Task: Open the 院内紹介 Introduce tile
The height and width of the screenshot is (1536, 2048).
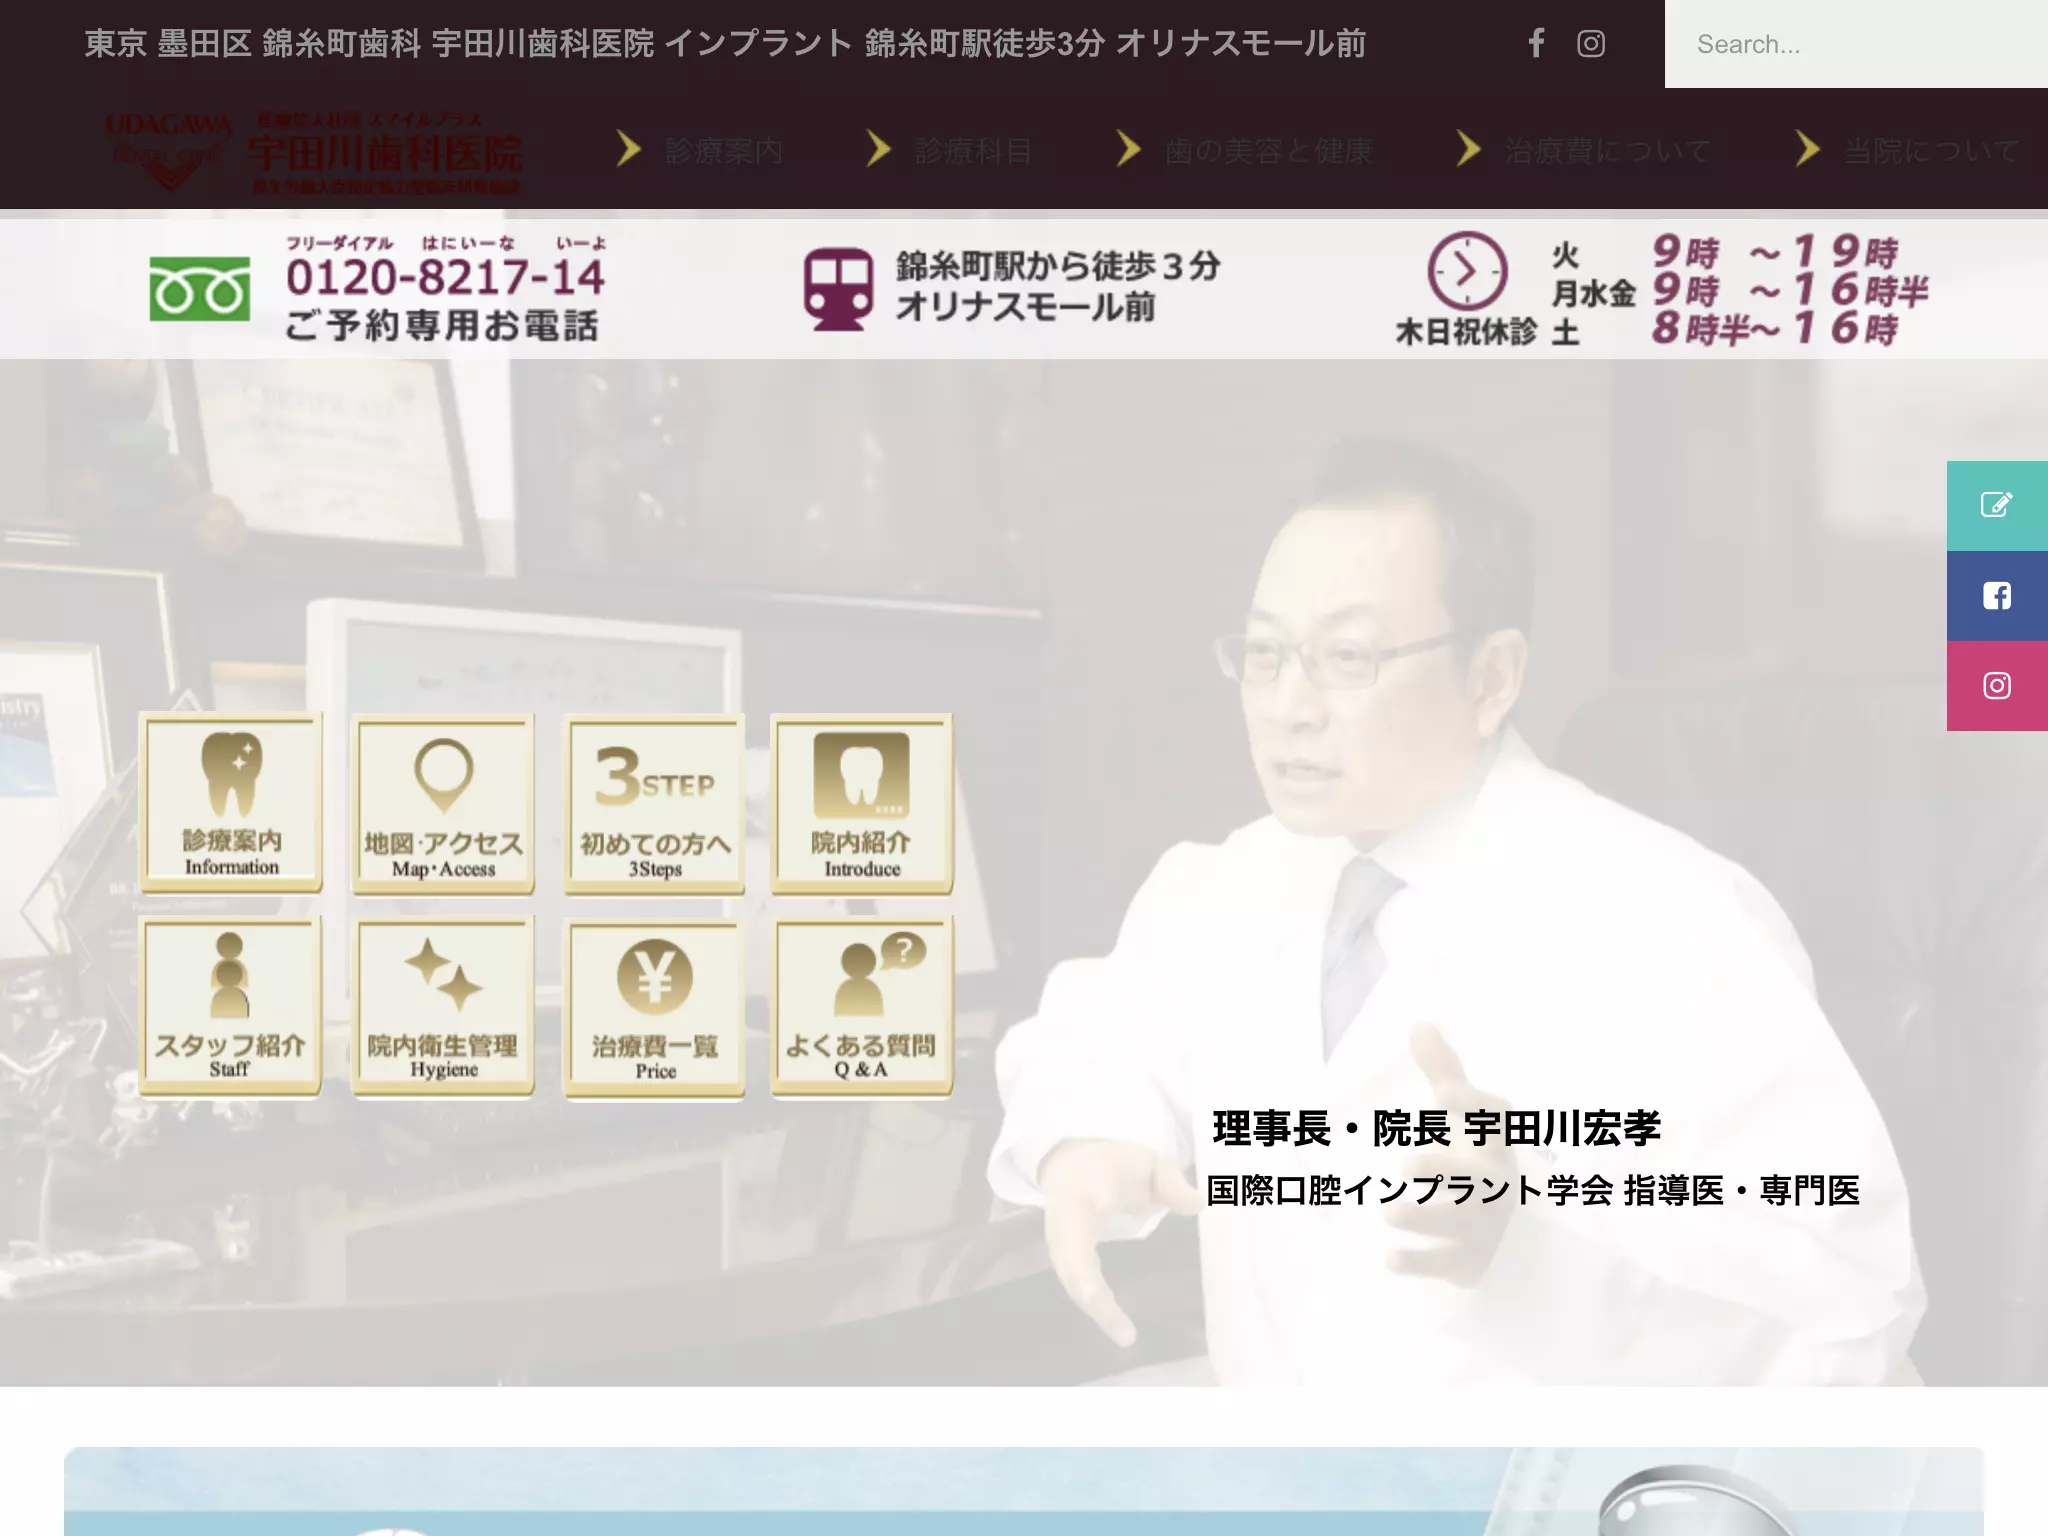Action: click(862, 804)
